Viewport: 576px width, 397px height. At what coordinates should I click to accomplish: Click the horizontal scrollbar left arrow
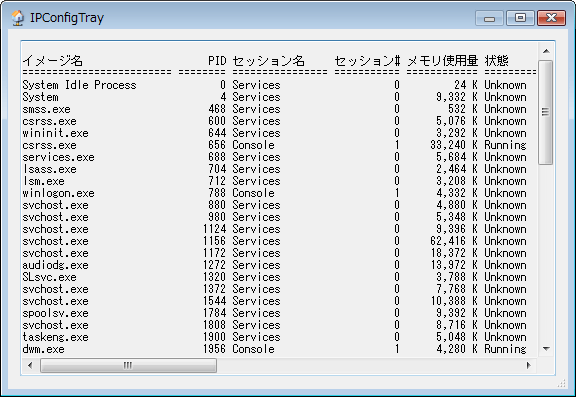pyautogui.click(x=30, y=365)
